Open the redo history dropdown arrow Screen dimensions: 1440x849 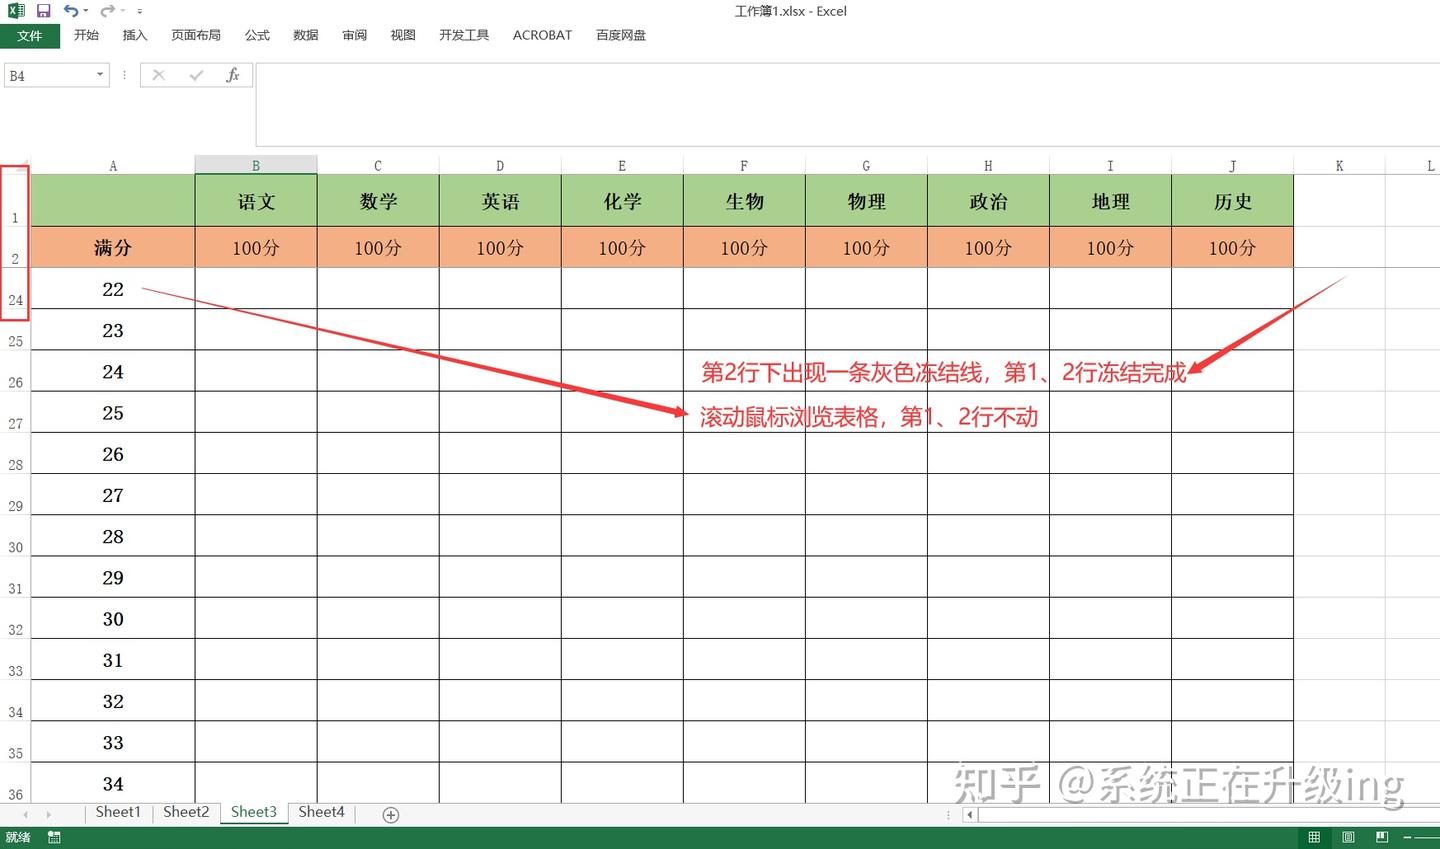point(122,12)
